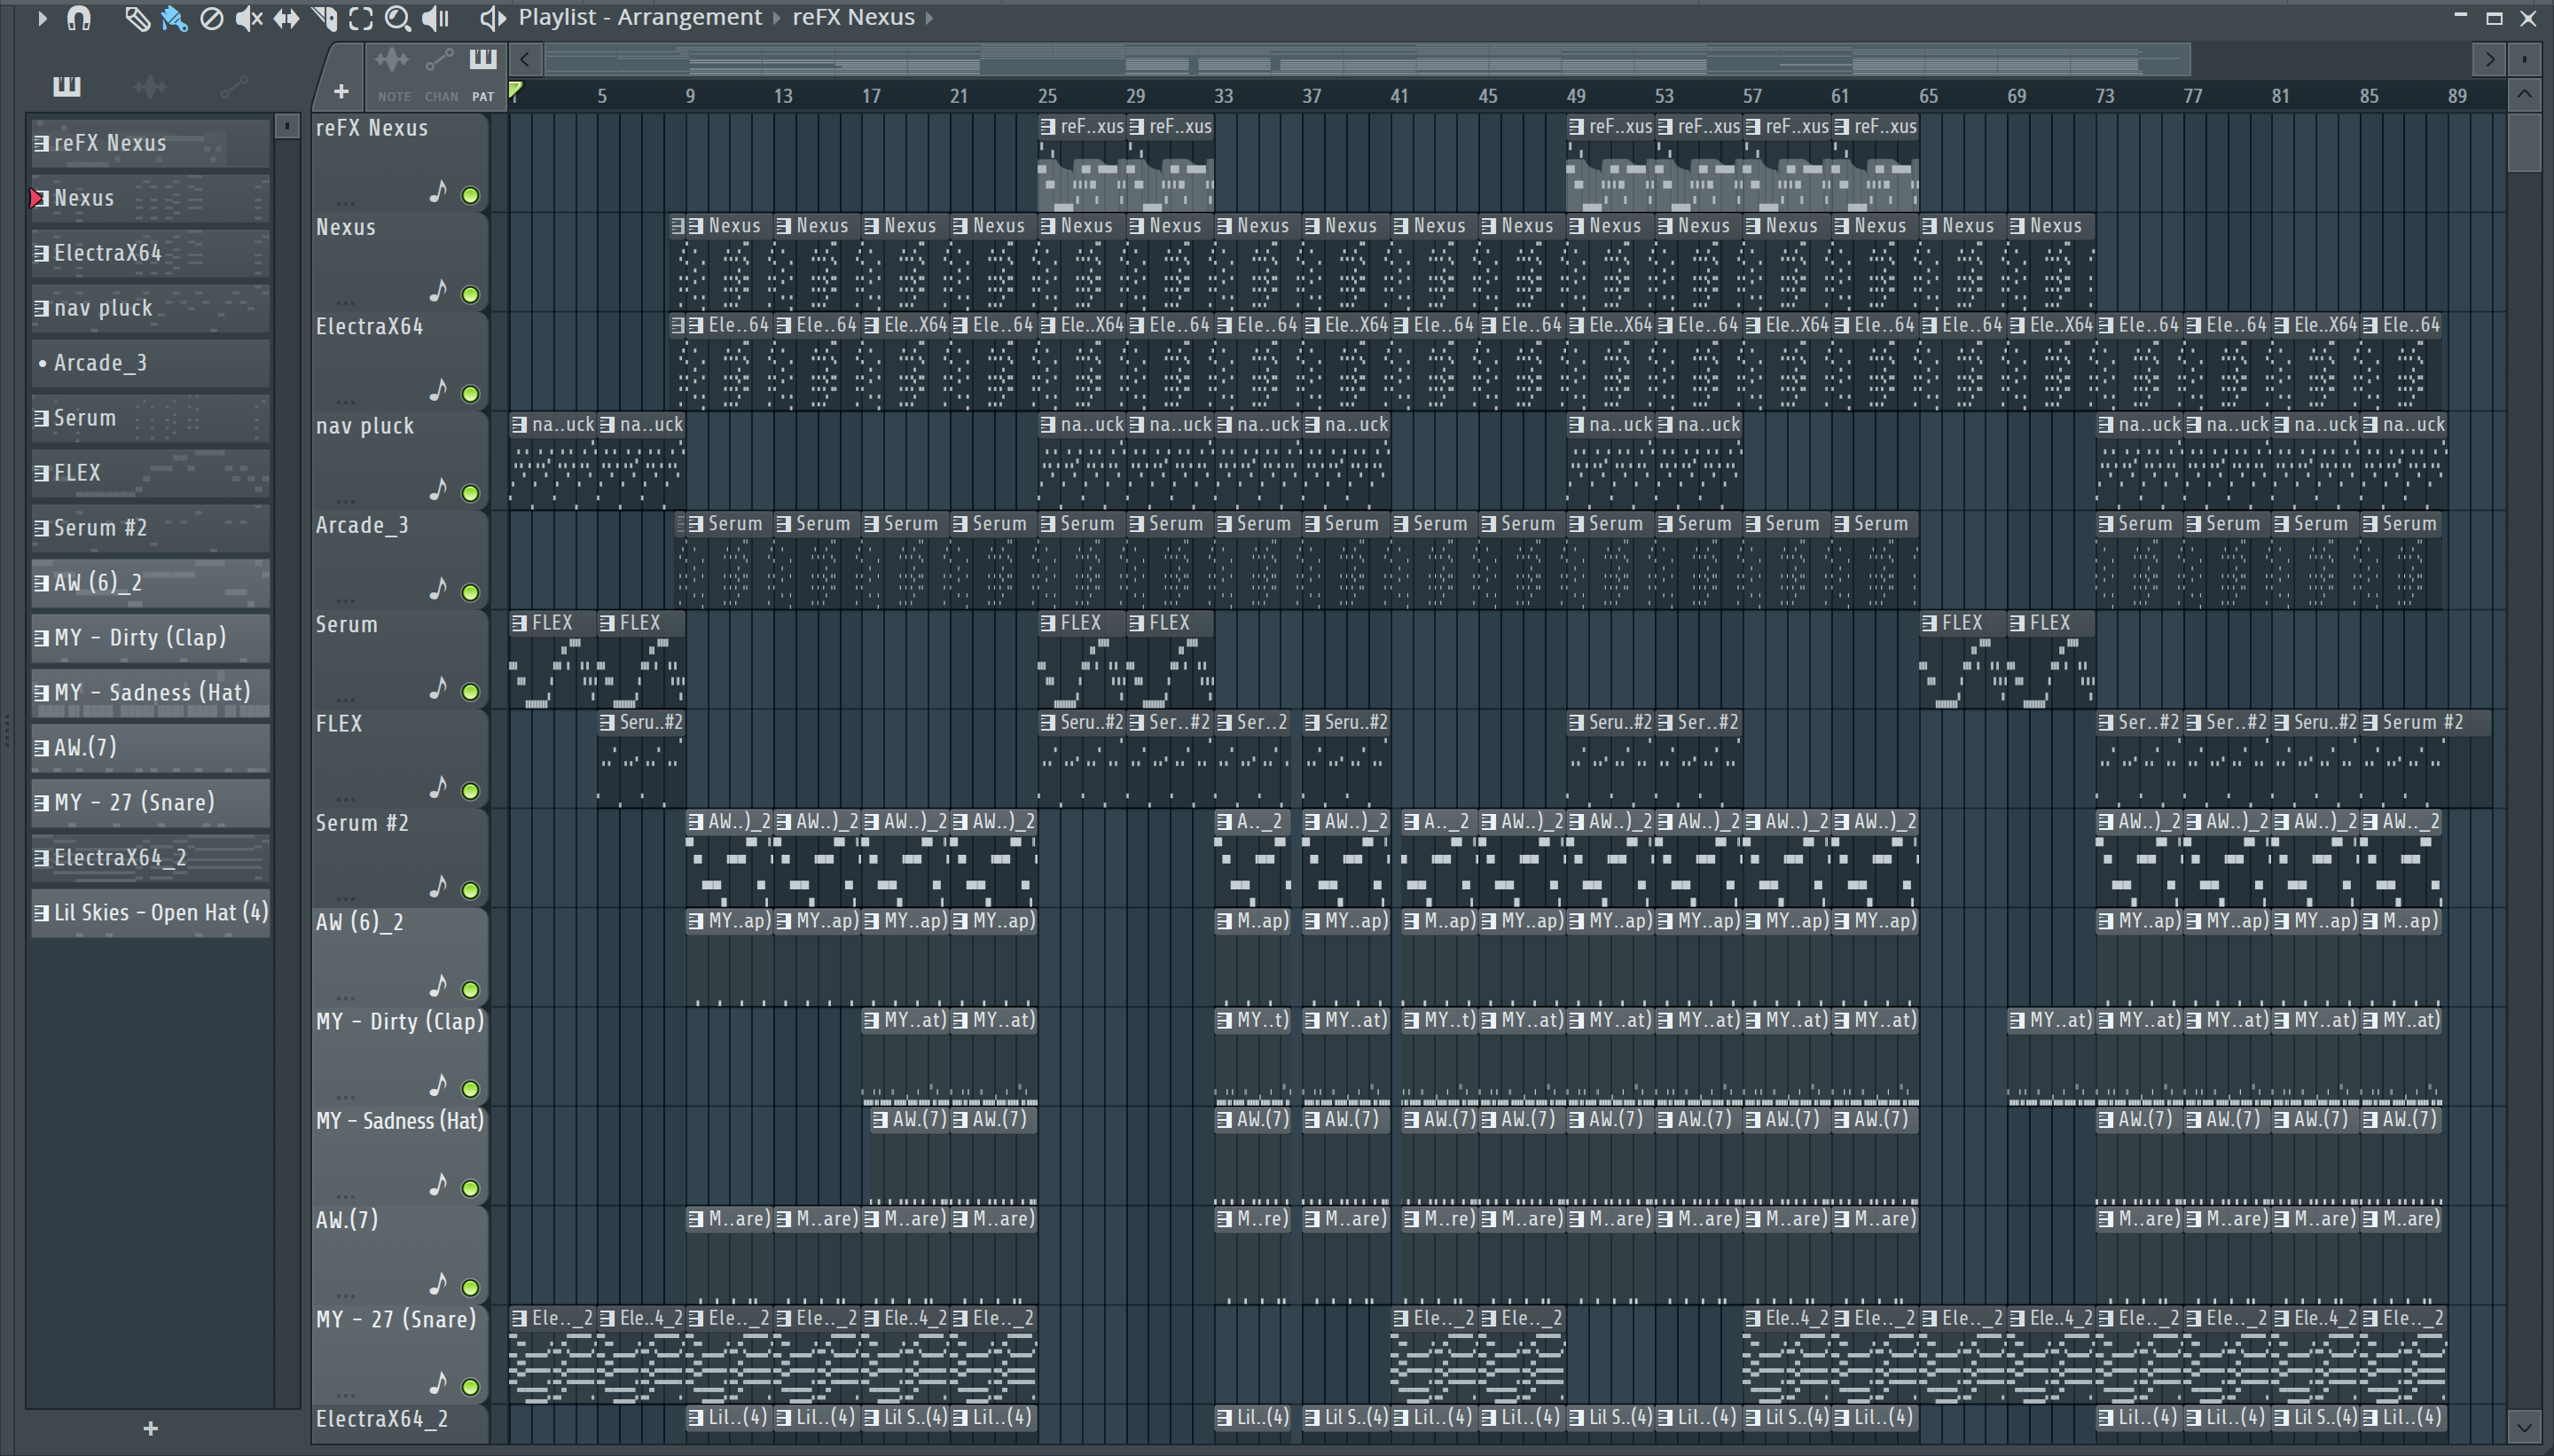Select the Delete tool
Screen dimensions: 2554x1456
point(211,18)
